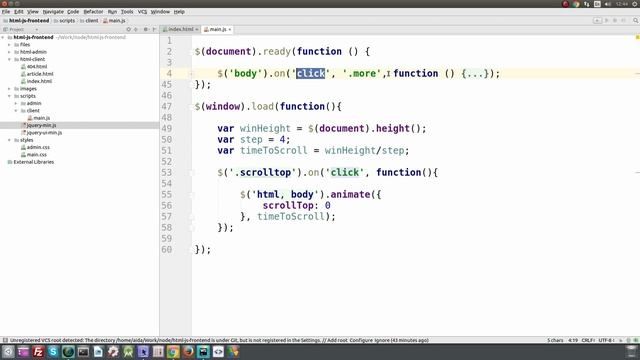Click the UTF-8 encoding in status bar
Screen dimensions: 640x360
point(606,340)
